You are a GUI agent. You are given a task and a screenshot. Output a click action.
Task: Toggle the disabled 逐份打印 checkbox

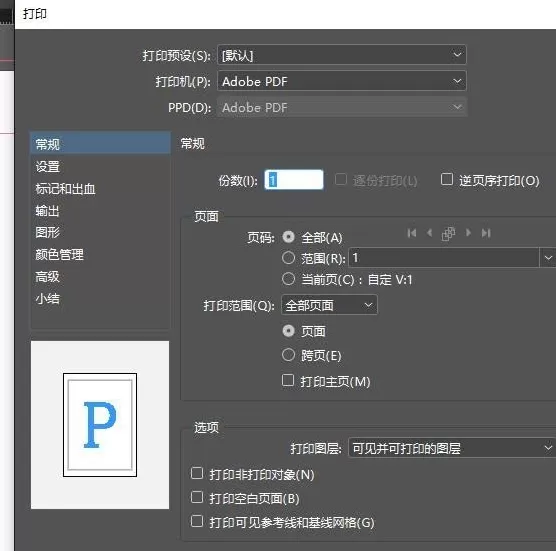tap(341, 179)
